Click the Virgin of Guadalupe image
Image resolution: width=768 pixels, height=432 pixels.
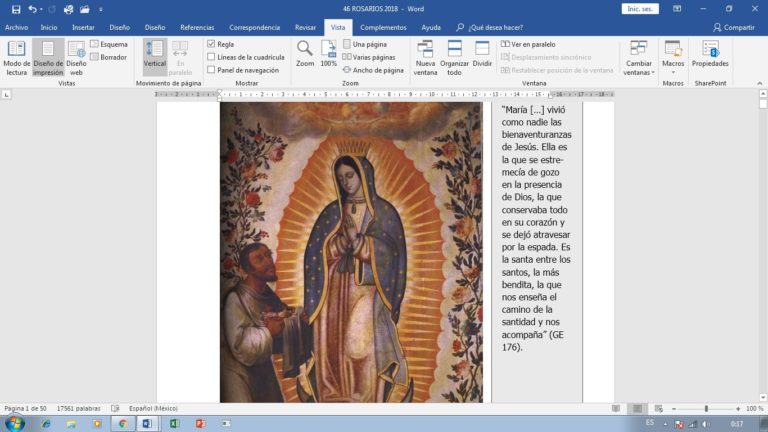(351, 252)
